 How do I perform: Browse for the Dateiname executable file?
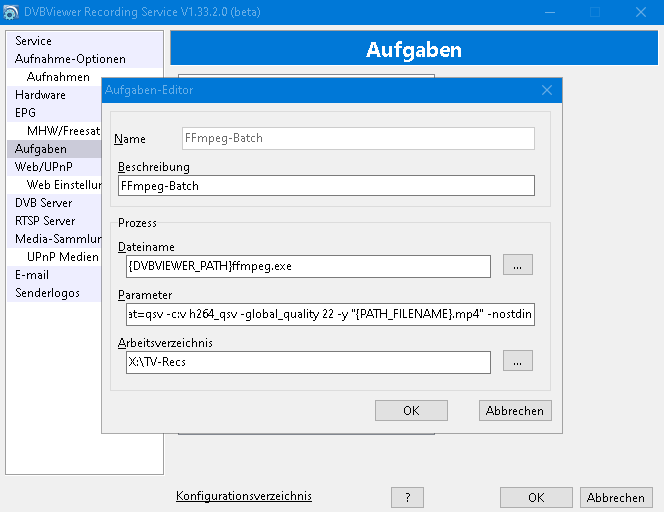point(517,265)
